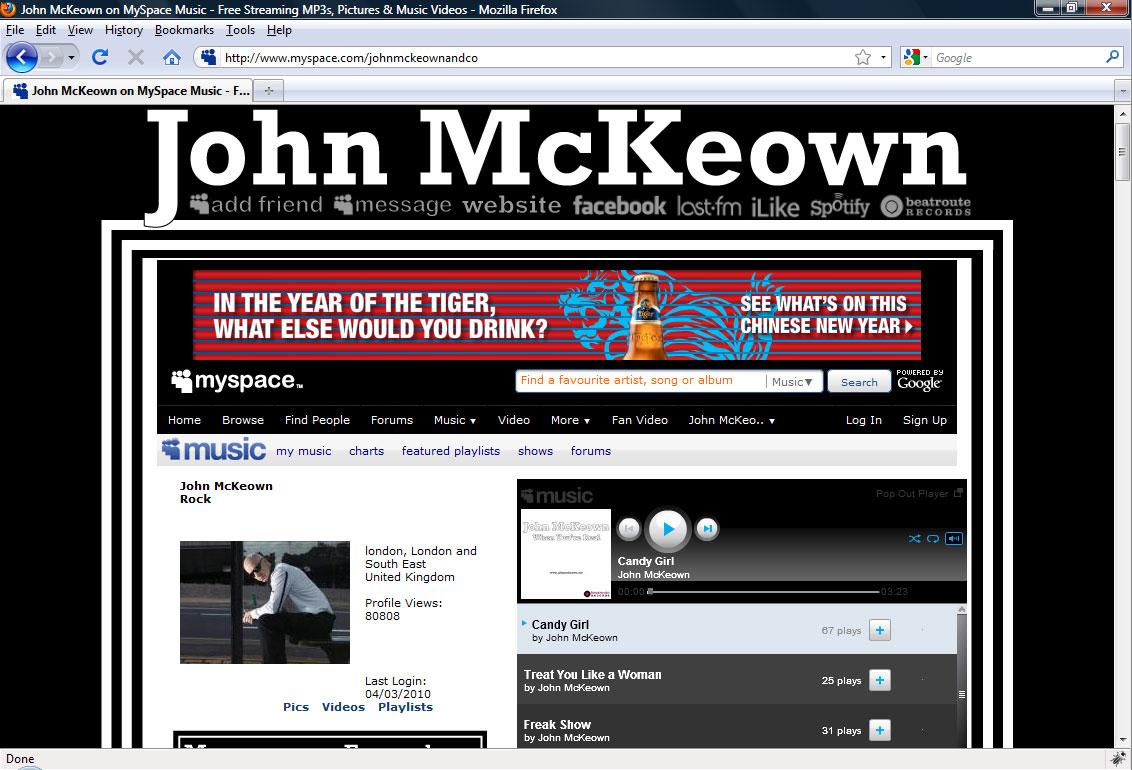Click the Sign Up link
Viewport: 1132px width, 770px height.
pyautogui.click(x=924, y=420)
